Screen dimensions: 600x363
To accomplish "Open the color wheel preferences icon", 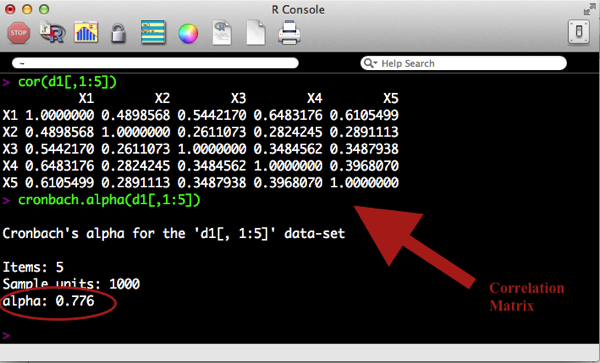I will [188, 33].
